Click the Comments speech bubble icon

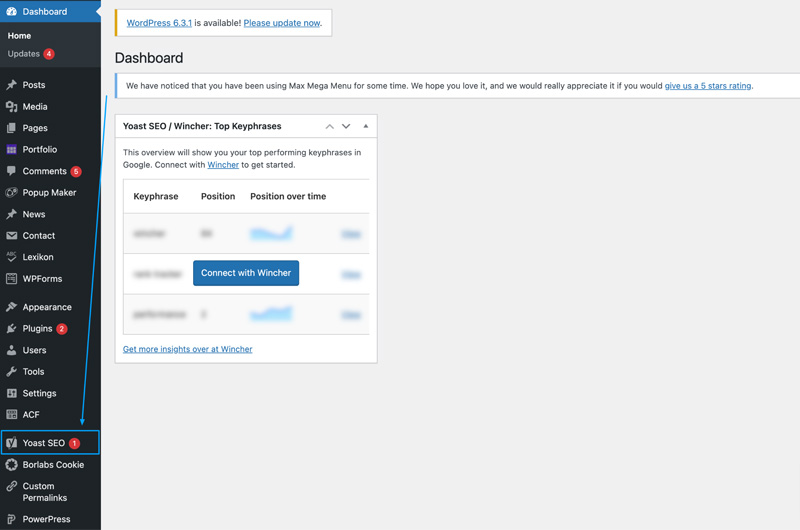pos(11,171)
